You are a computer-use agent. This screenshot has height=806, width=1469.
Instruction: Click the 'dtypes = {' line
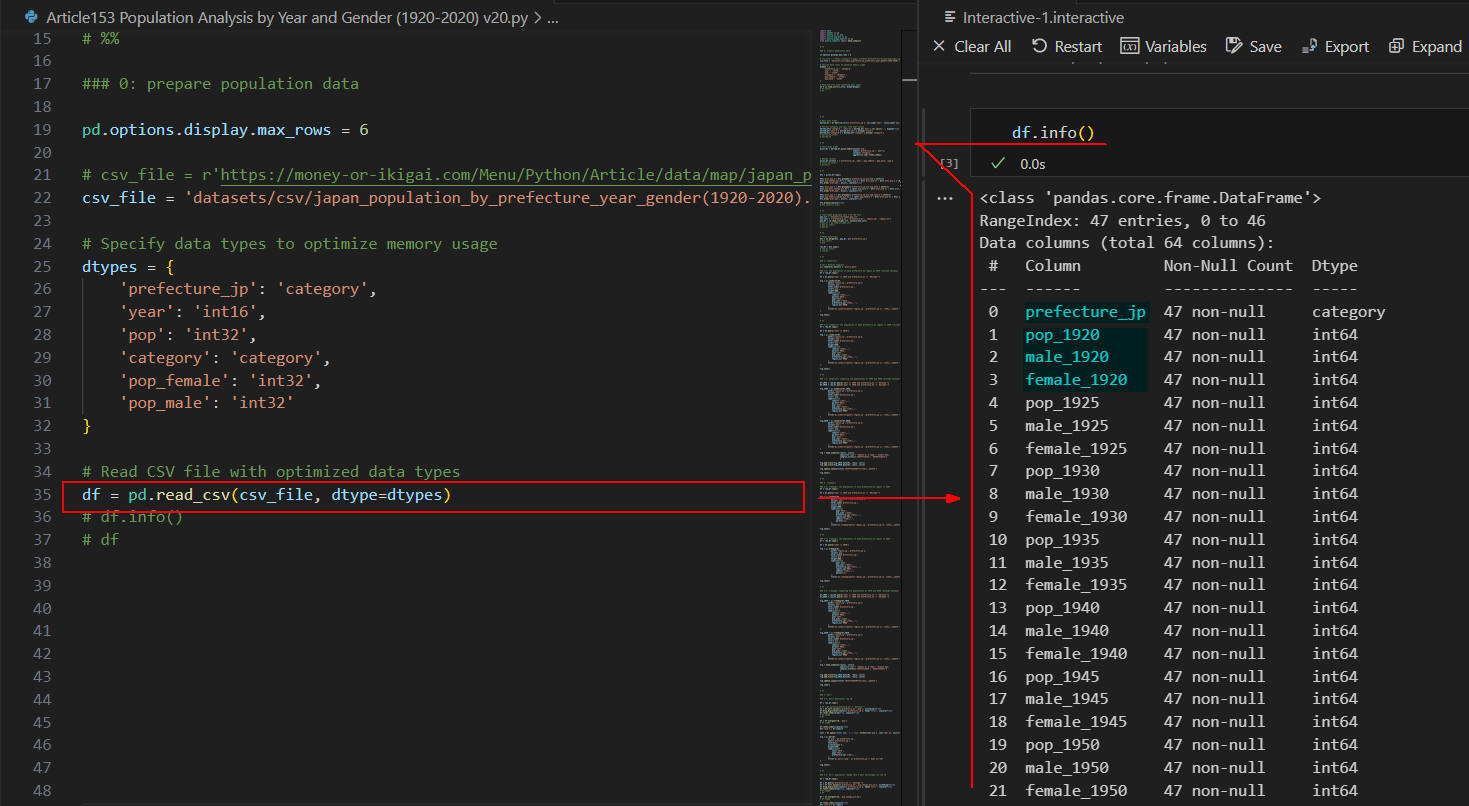128,267
